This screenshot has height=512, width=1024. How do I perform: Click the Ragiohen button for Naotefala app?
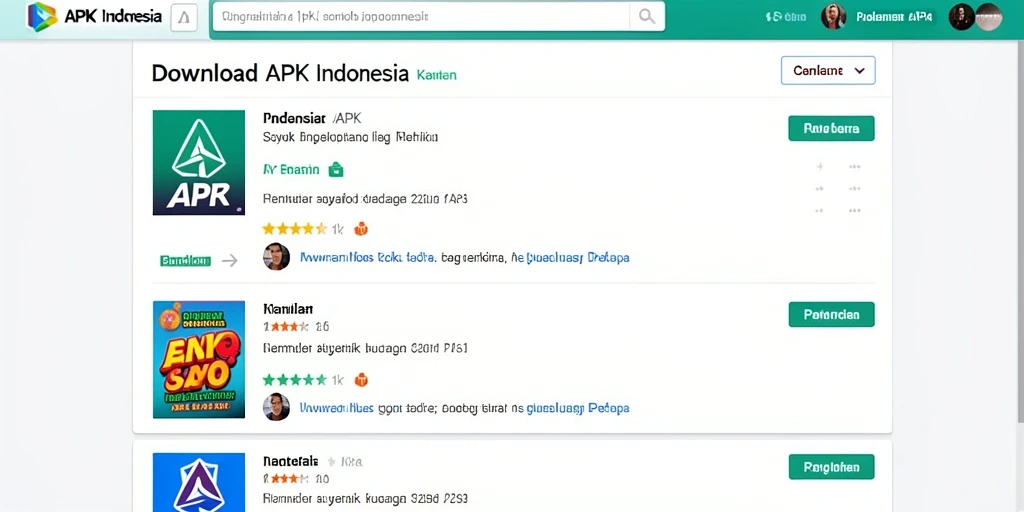click(x=831, y=467)
